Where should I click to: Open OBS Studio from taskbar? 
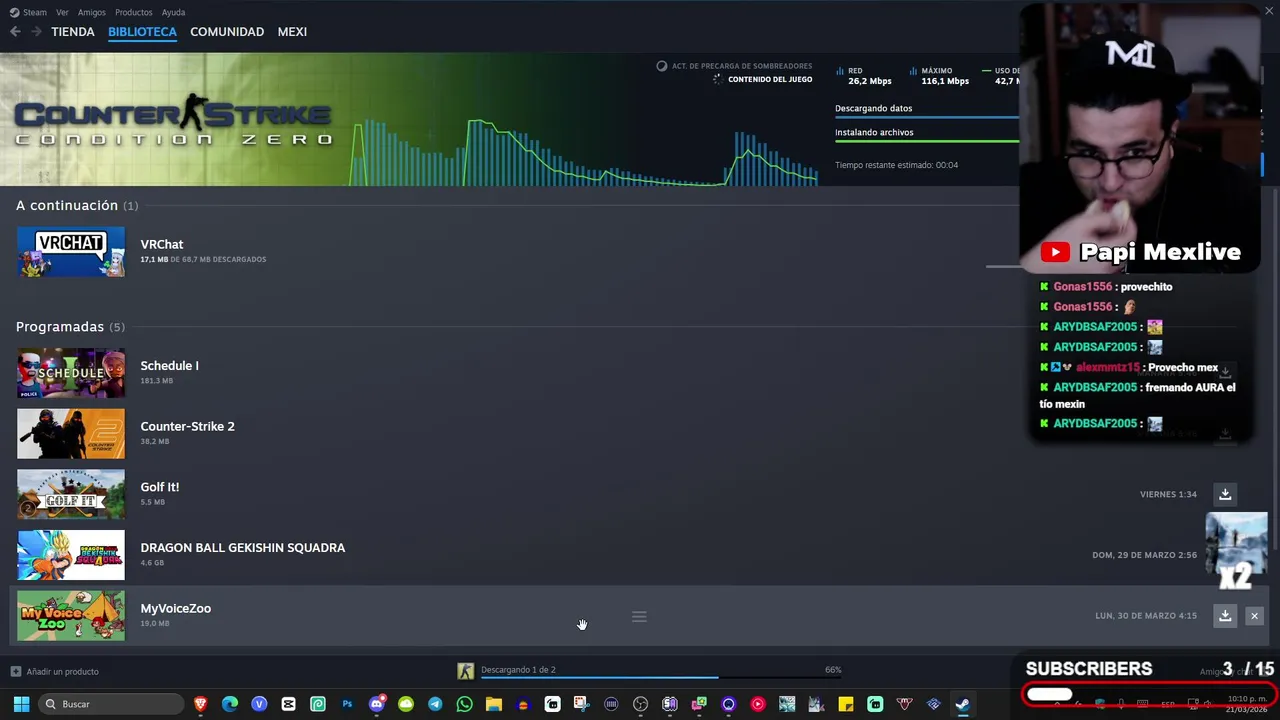click(x=641, y=704)
